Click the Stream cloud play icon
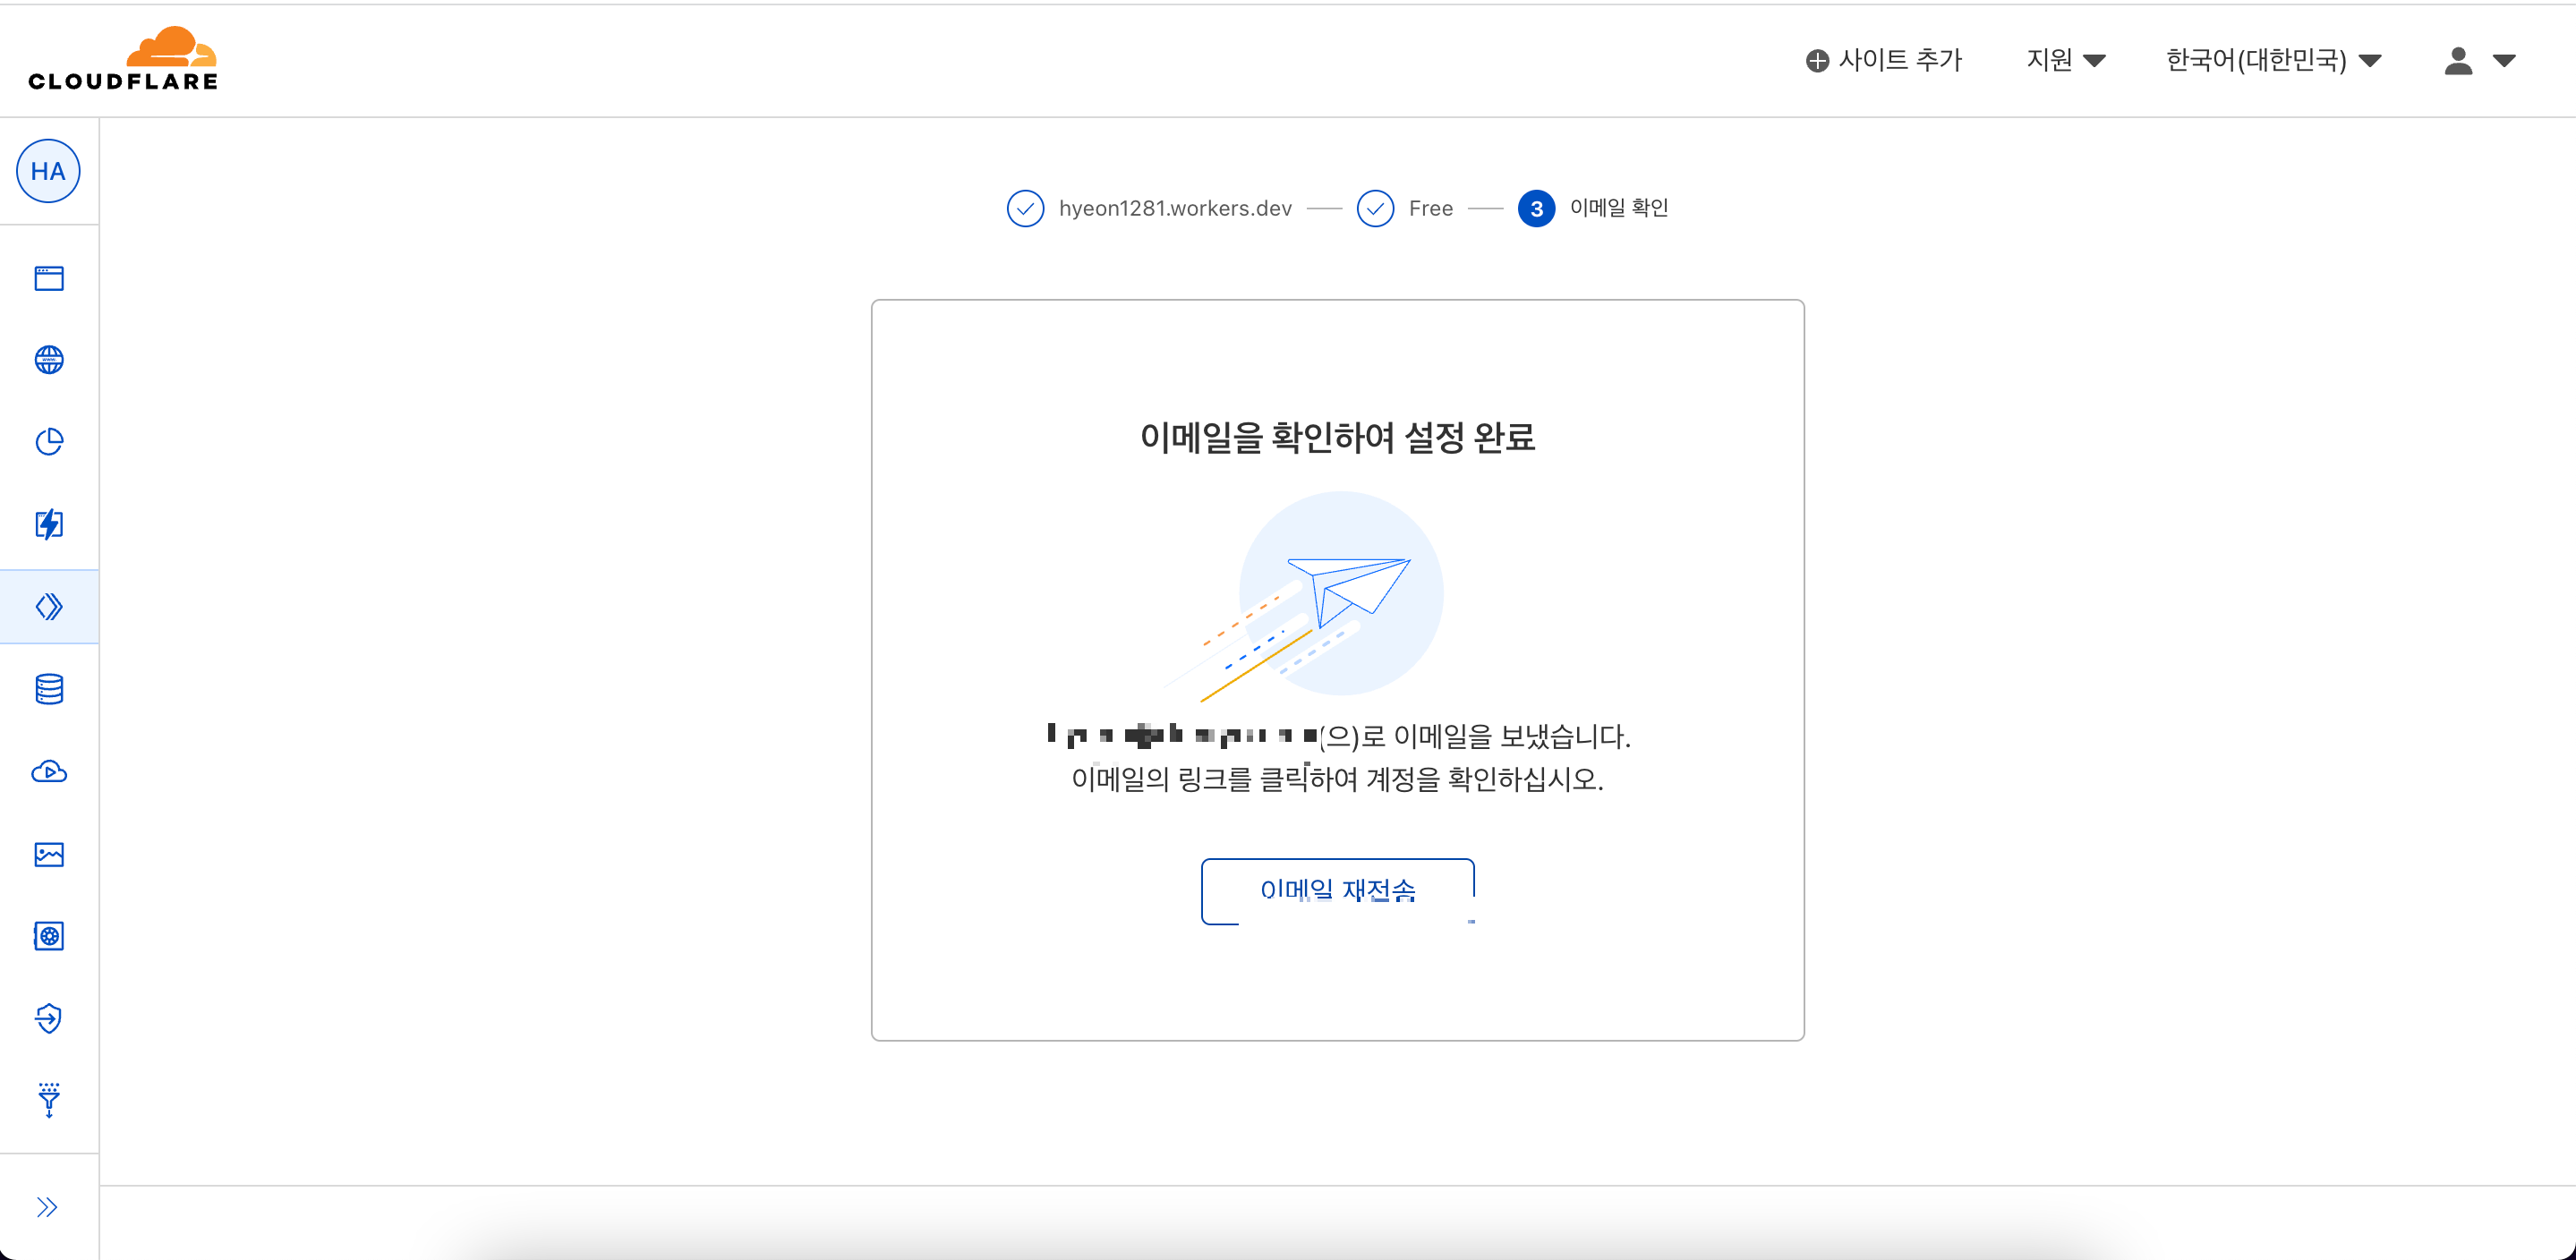The height and width of the screenshot is (1260, 2576). click(x=49, y=772)
